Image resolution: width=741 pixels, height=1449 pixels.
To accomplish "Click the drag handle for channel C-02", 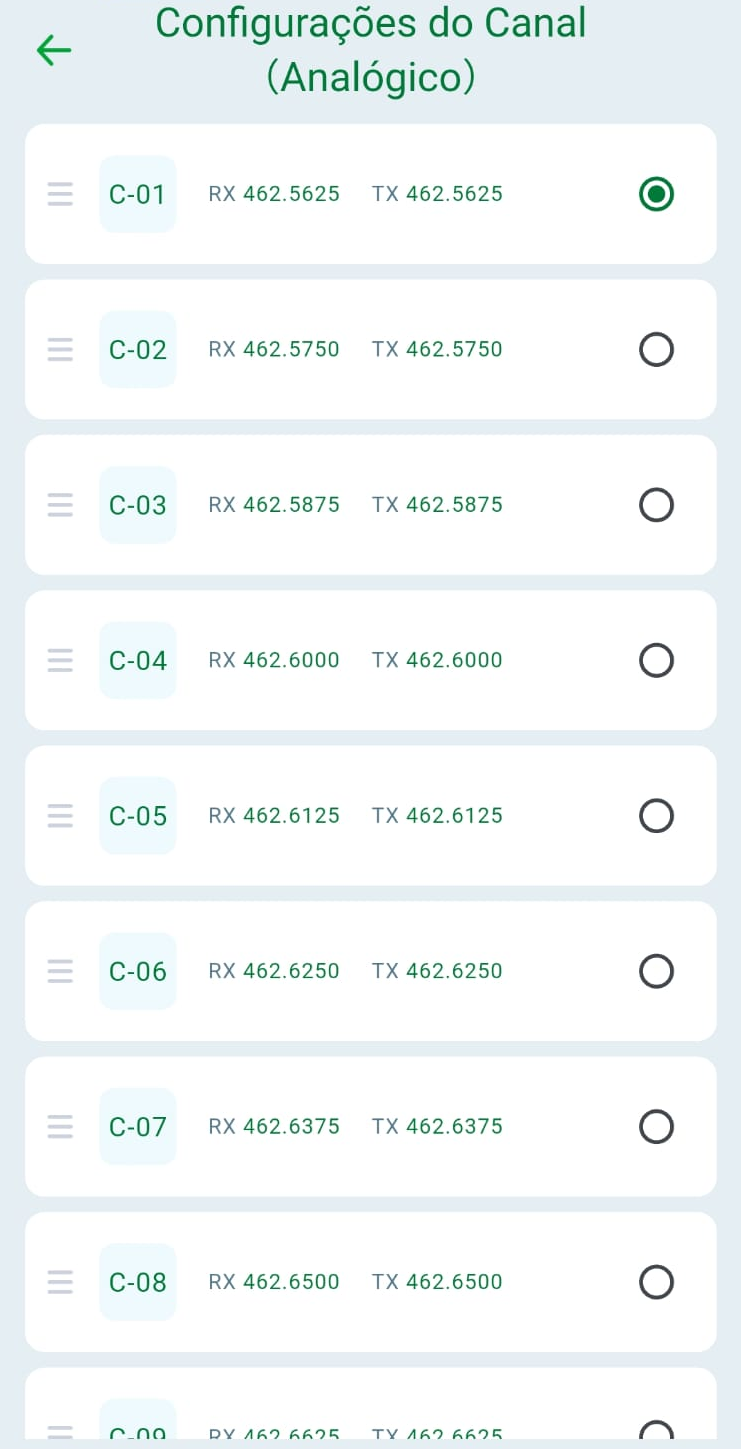I will click(x=60, y=350).
